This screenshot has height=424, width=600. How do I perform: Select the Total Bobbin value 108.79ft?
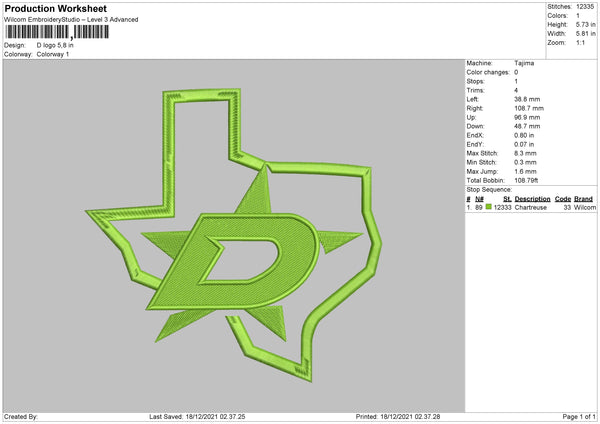pos(526,181)
